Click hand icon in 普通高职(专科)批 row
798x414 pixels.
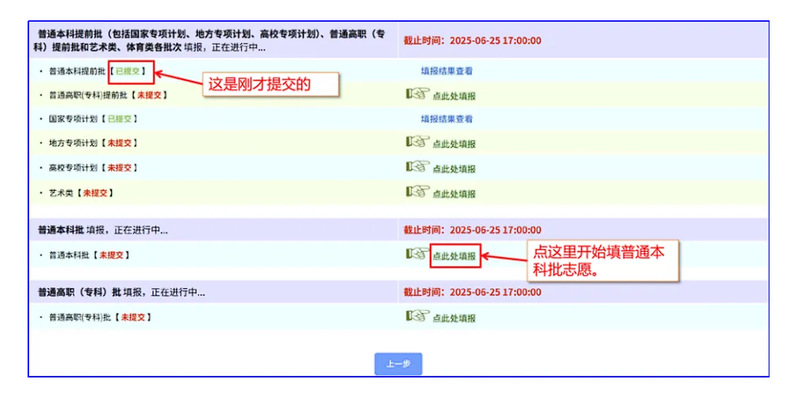point(416,316)
